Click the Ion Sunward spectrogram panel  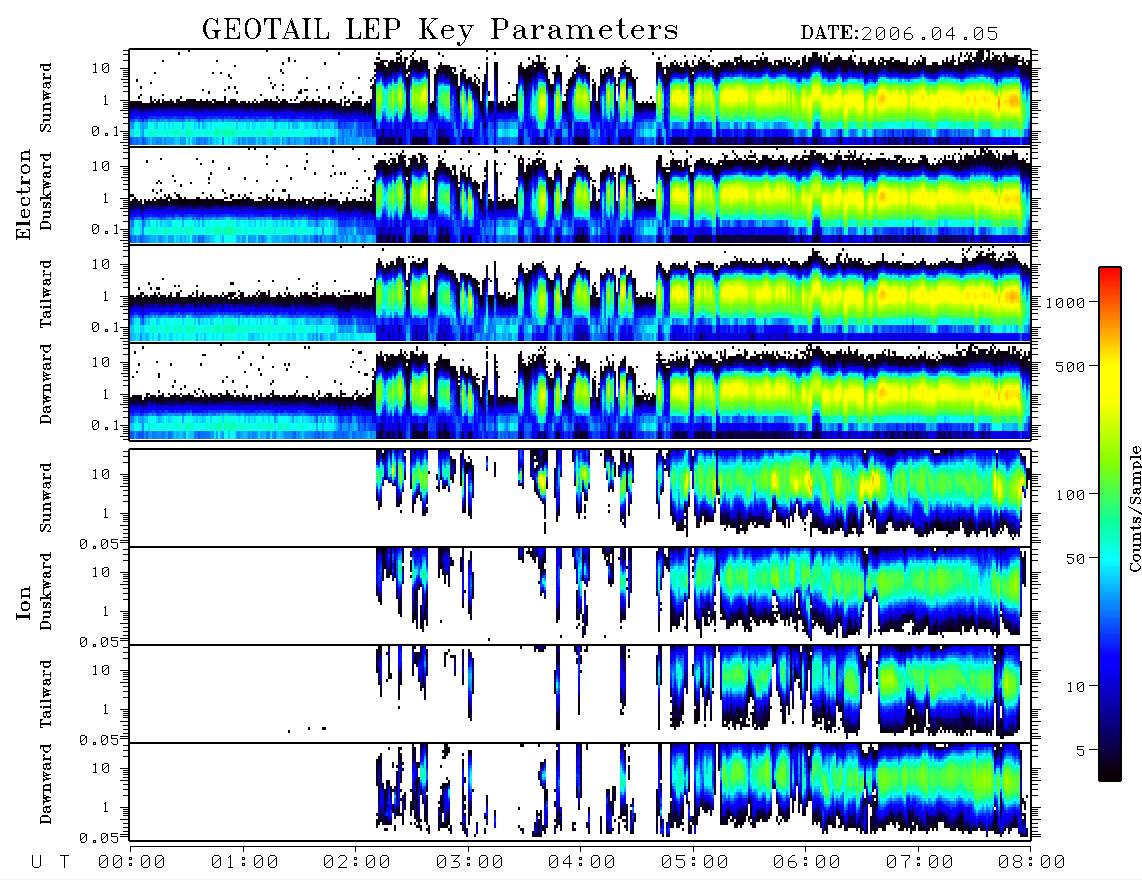pyautogui.click(x=580, y=498)
